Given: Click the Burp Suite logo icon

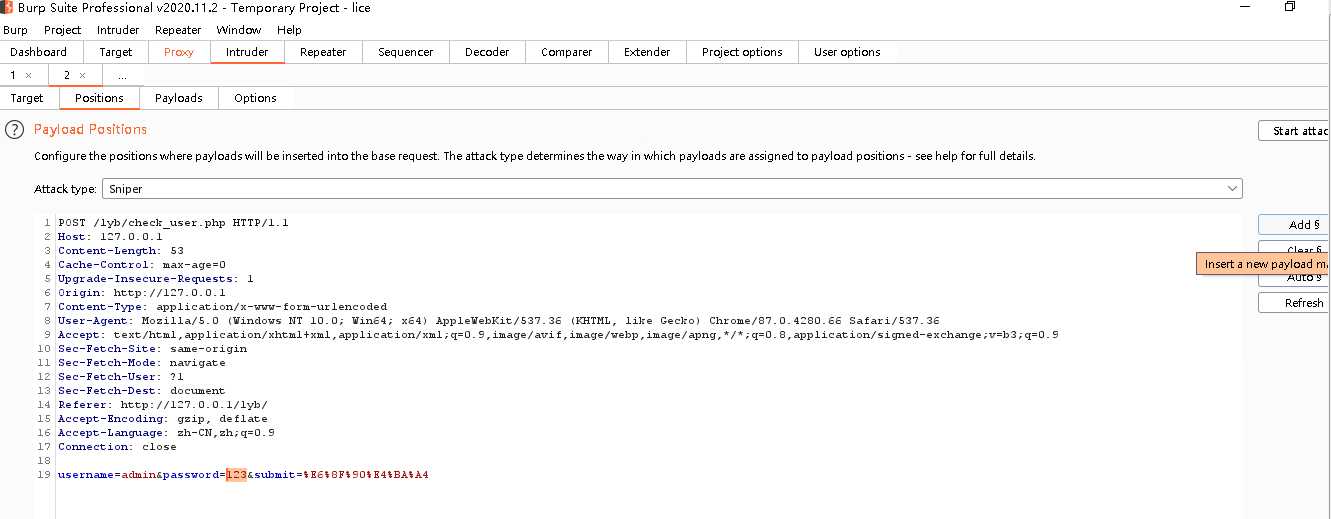Looking at the screenshot, I should 7,7.
